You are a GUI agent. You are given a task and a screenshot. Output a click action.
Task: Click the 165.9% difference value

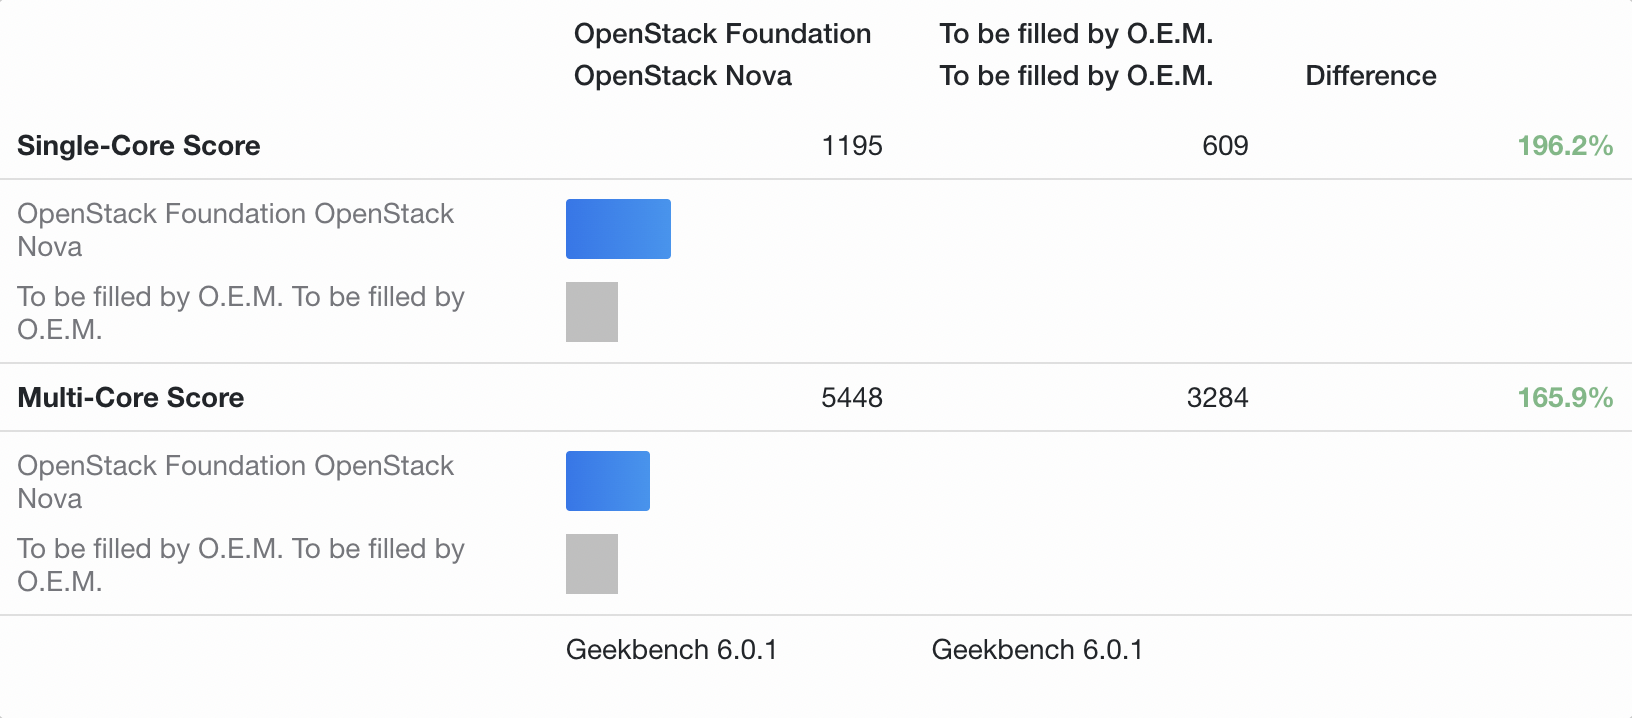[1565, 398]
